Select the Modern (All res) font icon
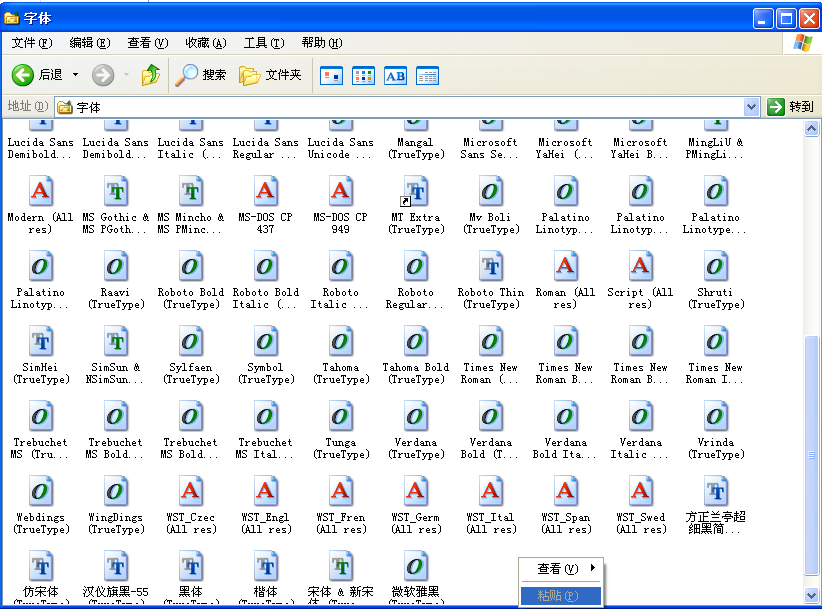822x609 pixels. pyautogui.click(x=40, y=192)
